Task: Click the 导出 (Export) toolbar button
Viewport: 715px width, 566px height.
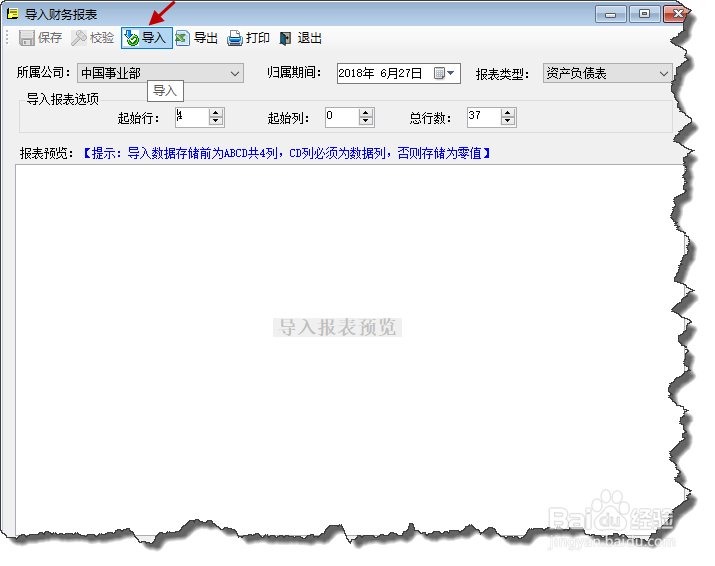Action: point(197,38)
